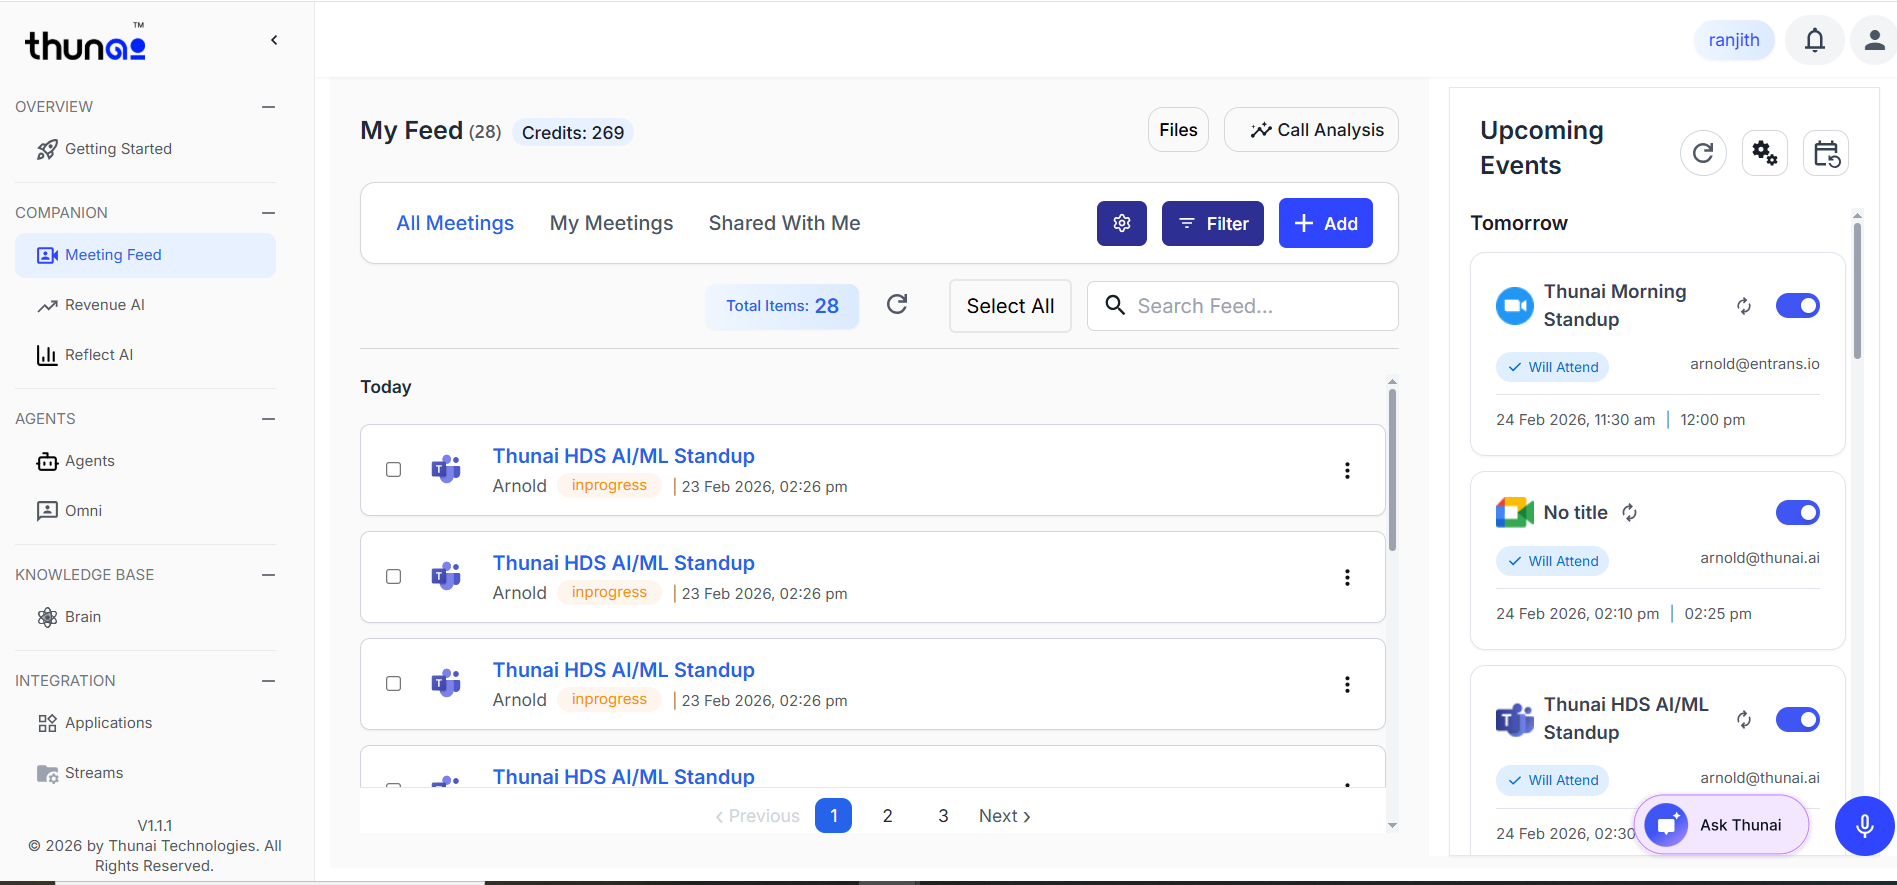Switch to My Meetings tab
This screenshot has height=885, width=1897.
[611, 223]
